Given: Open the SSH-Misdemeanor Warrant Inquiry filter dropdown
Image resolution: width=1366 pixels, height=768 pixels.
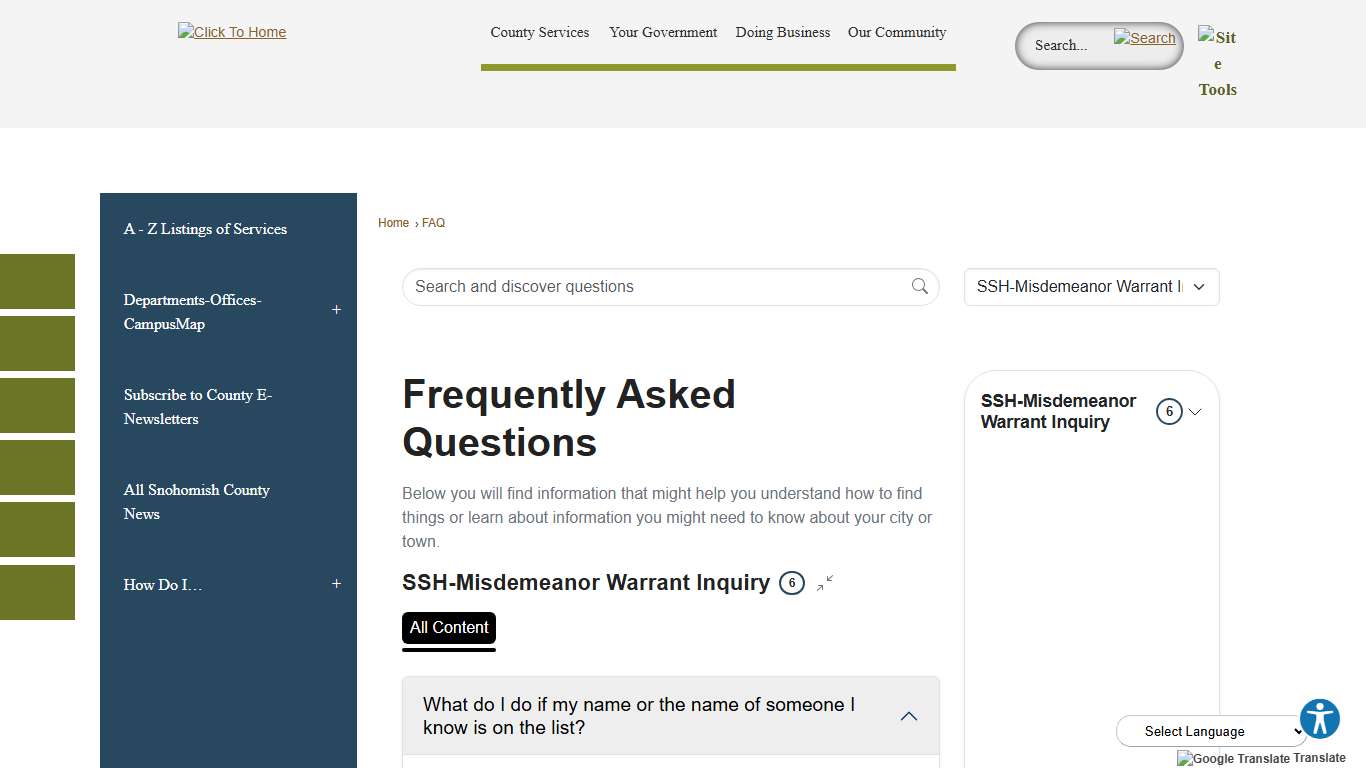Looking at the screenshot, I should tap(1091, 287).
